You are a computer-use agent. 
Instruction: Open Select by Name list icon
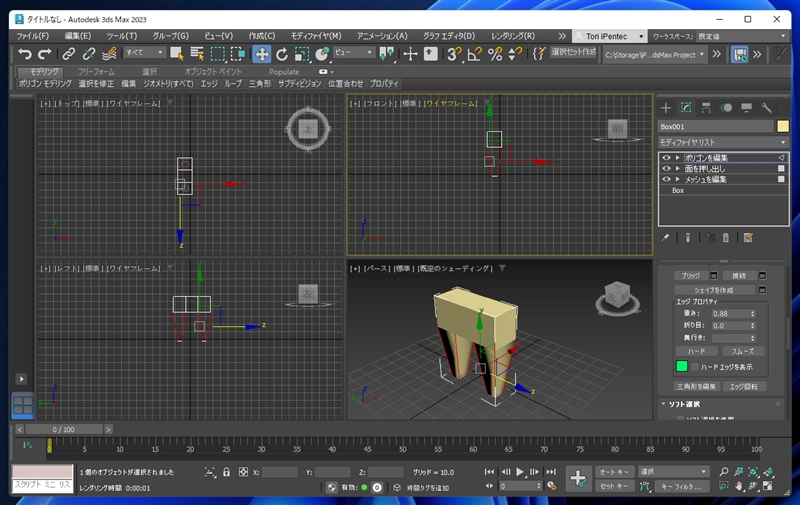tap(197, 54)
